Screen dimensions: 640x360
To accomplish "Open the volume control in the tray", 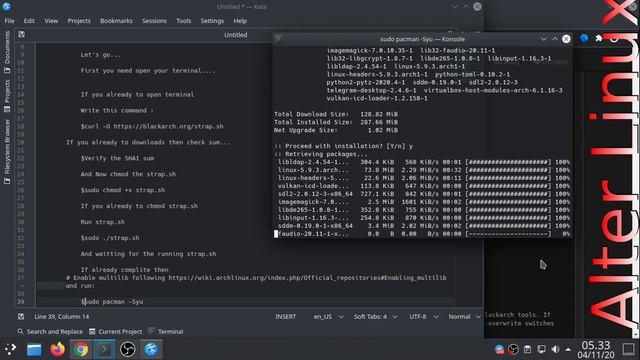I will [555, 349].
